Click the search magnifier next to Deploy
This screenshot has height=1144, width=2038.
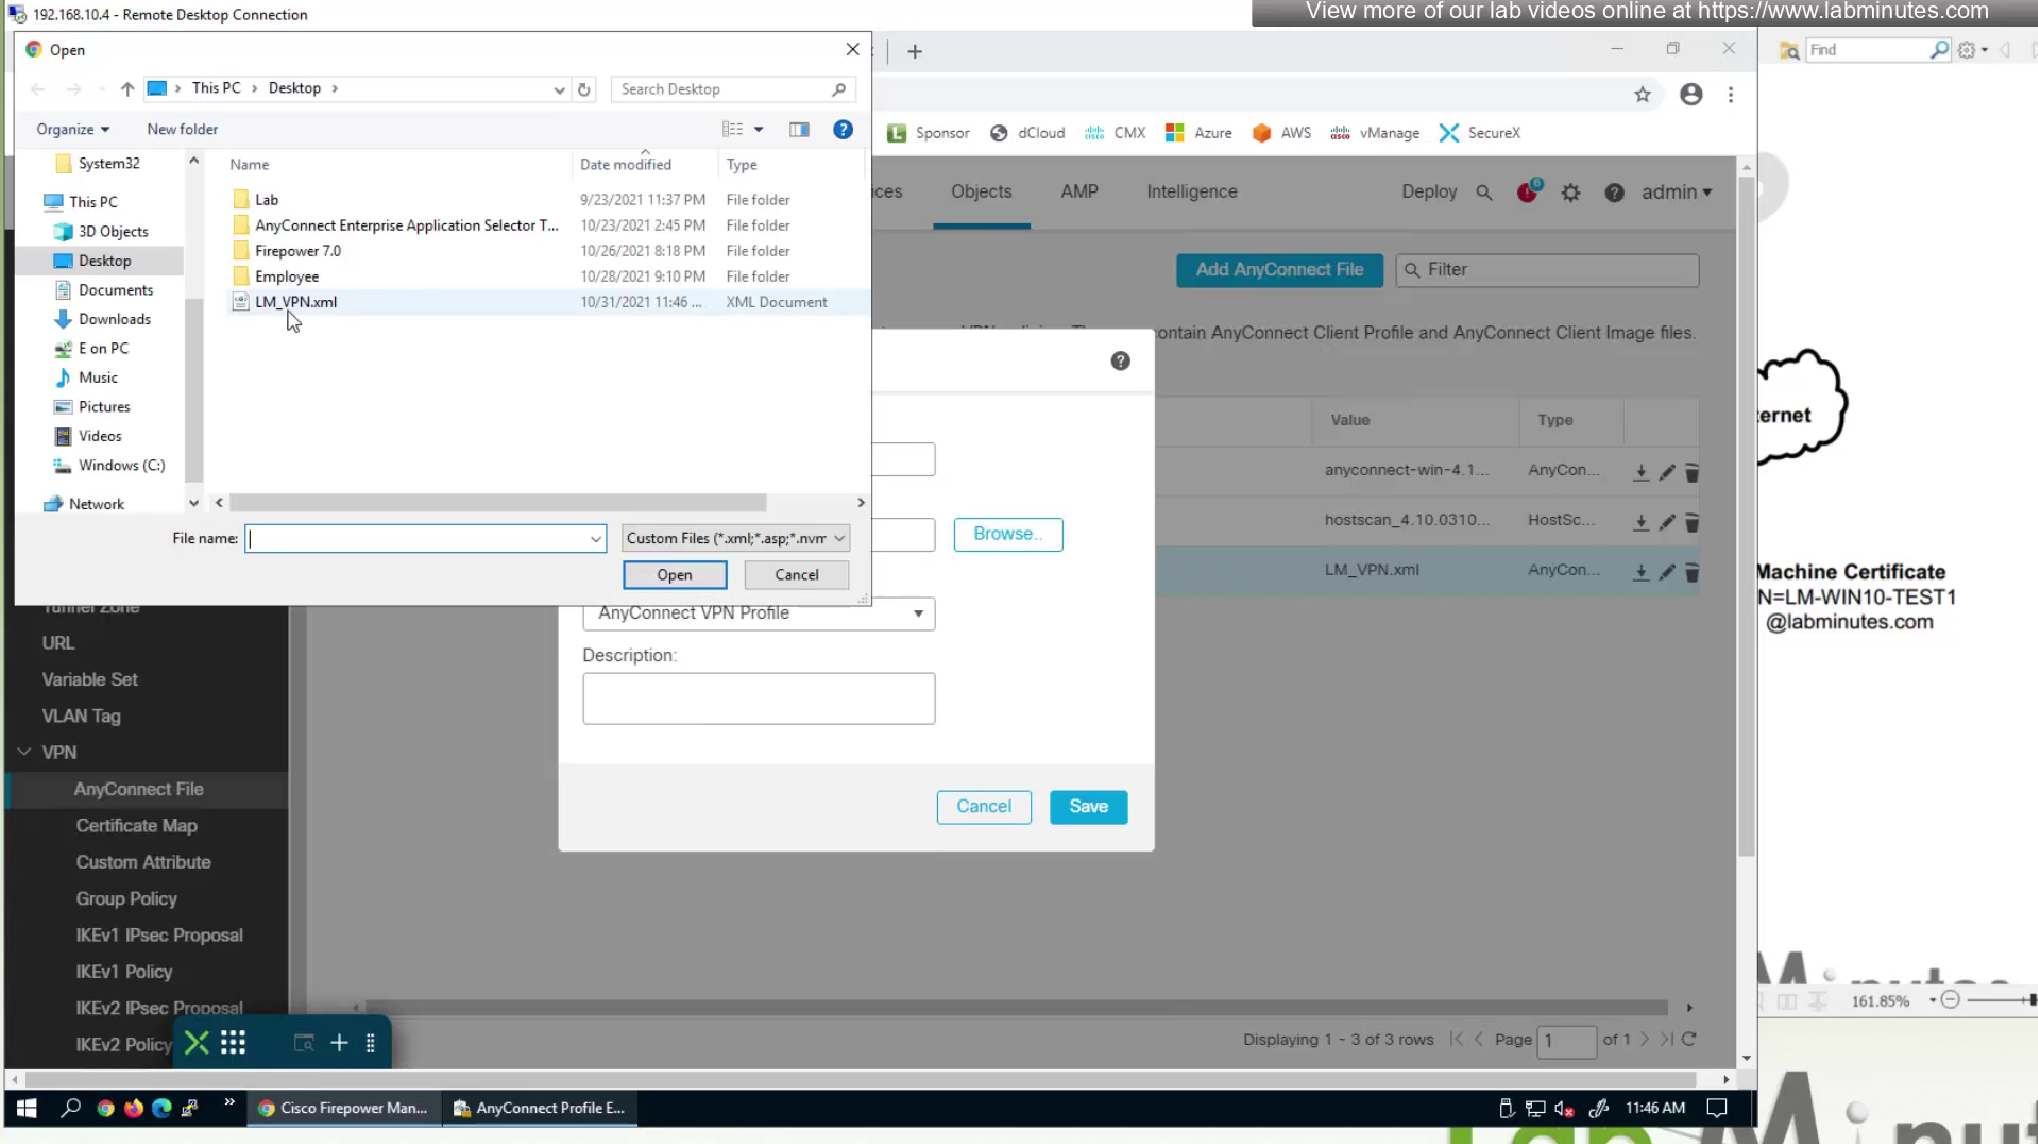click(x=1484, y=193)
